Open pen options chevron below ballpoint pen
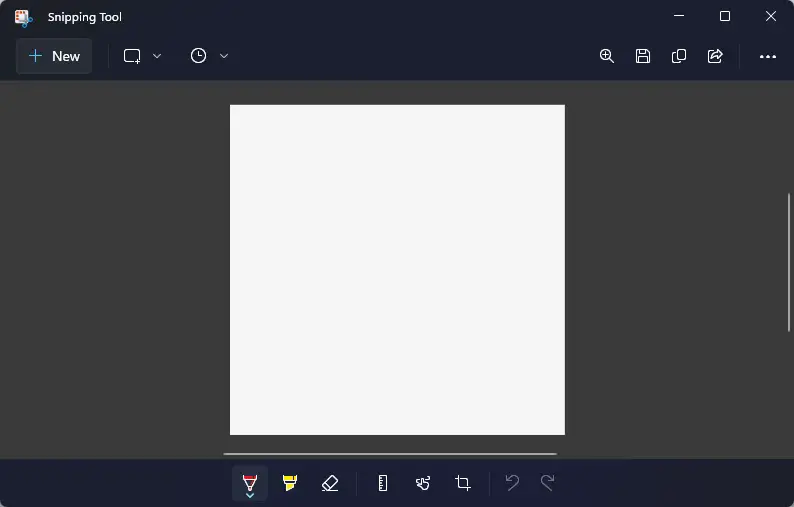The width and height of the screenshot is (794, 507). coord(250,495)
